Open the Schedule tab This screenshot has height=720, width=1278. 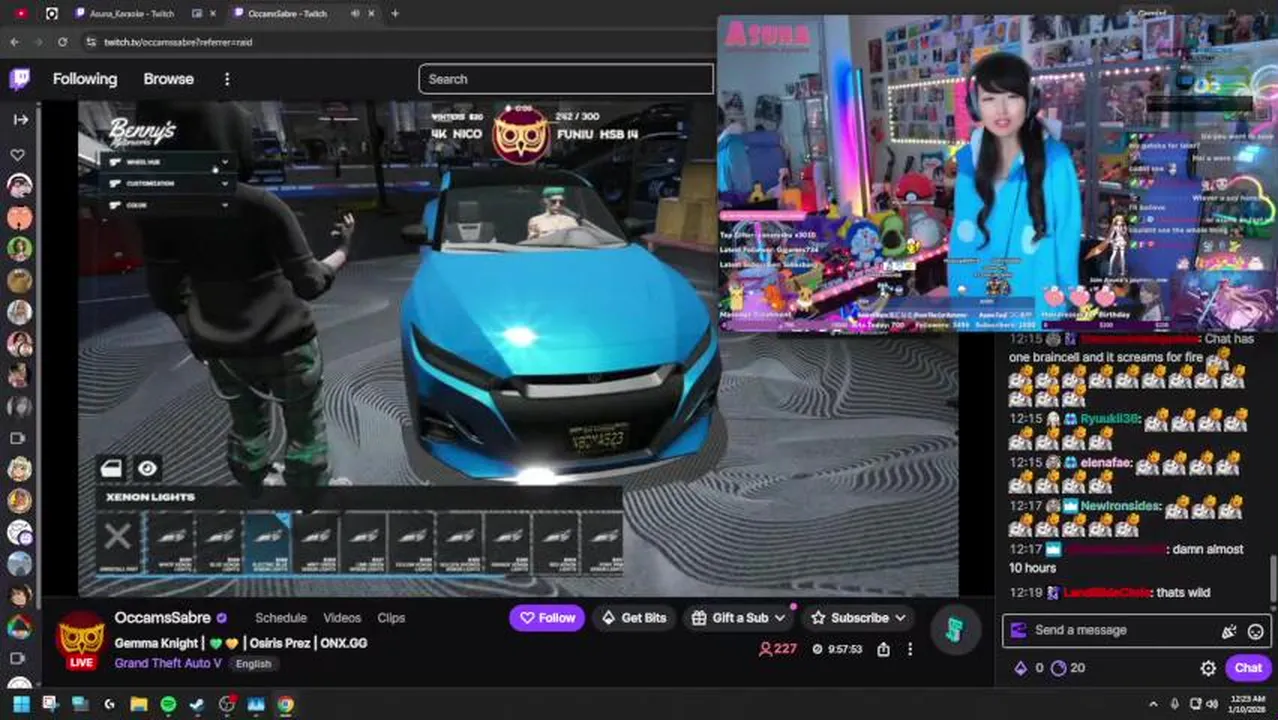pos(281,618)
